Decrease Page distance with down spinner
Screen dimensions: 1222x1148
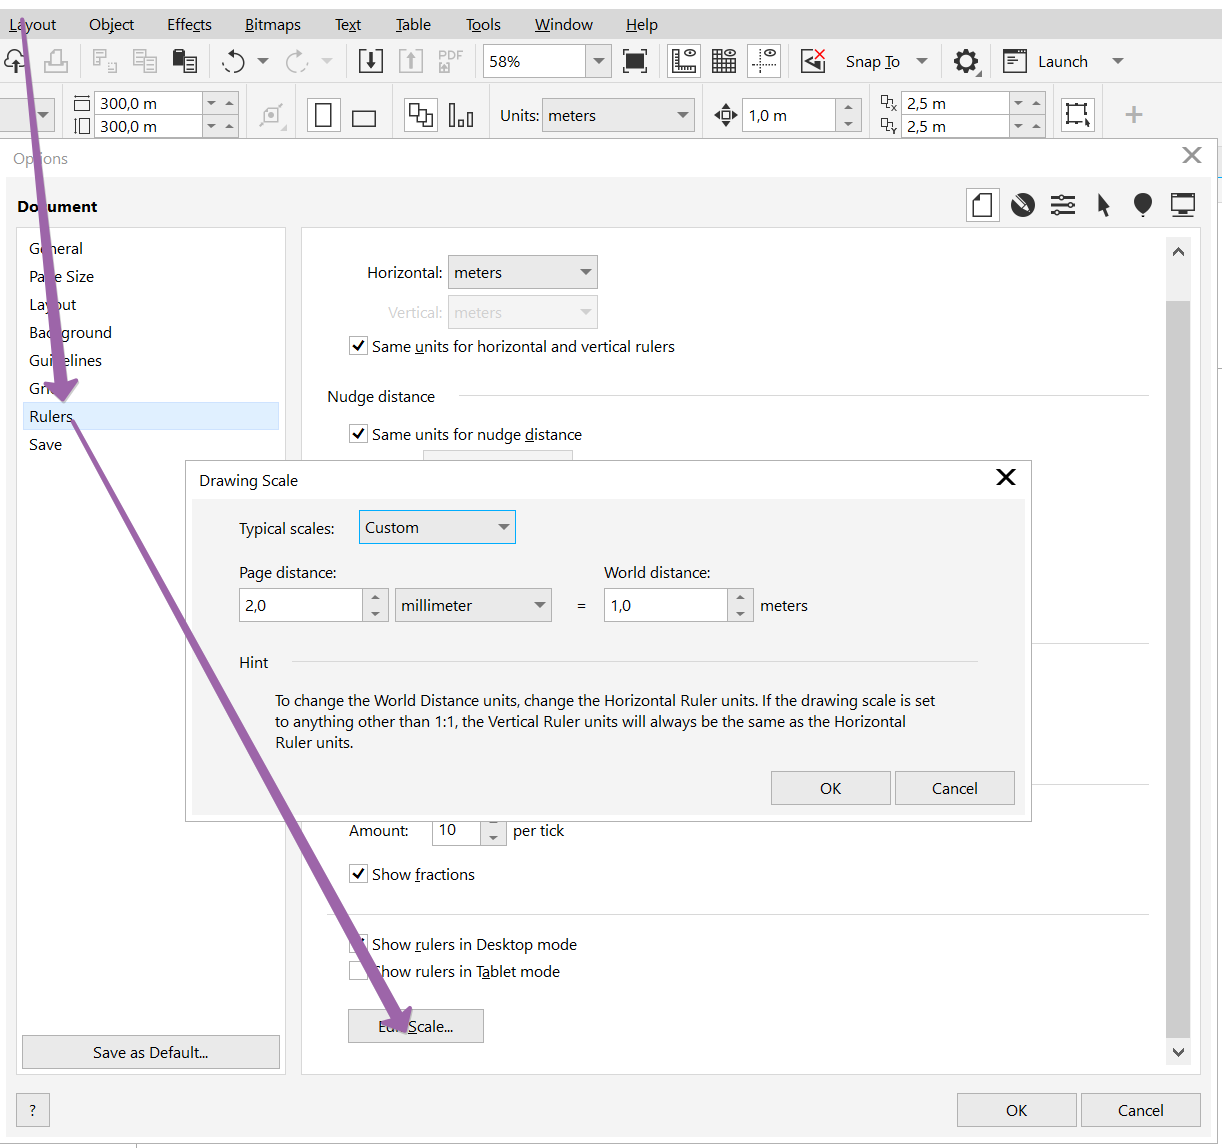tap(375, 613)
